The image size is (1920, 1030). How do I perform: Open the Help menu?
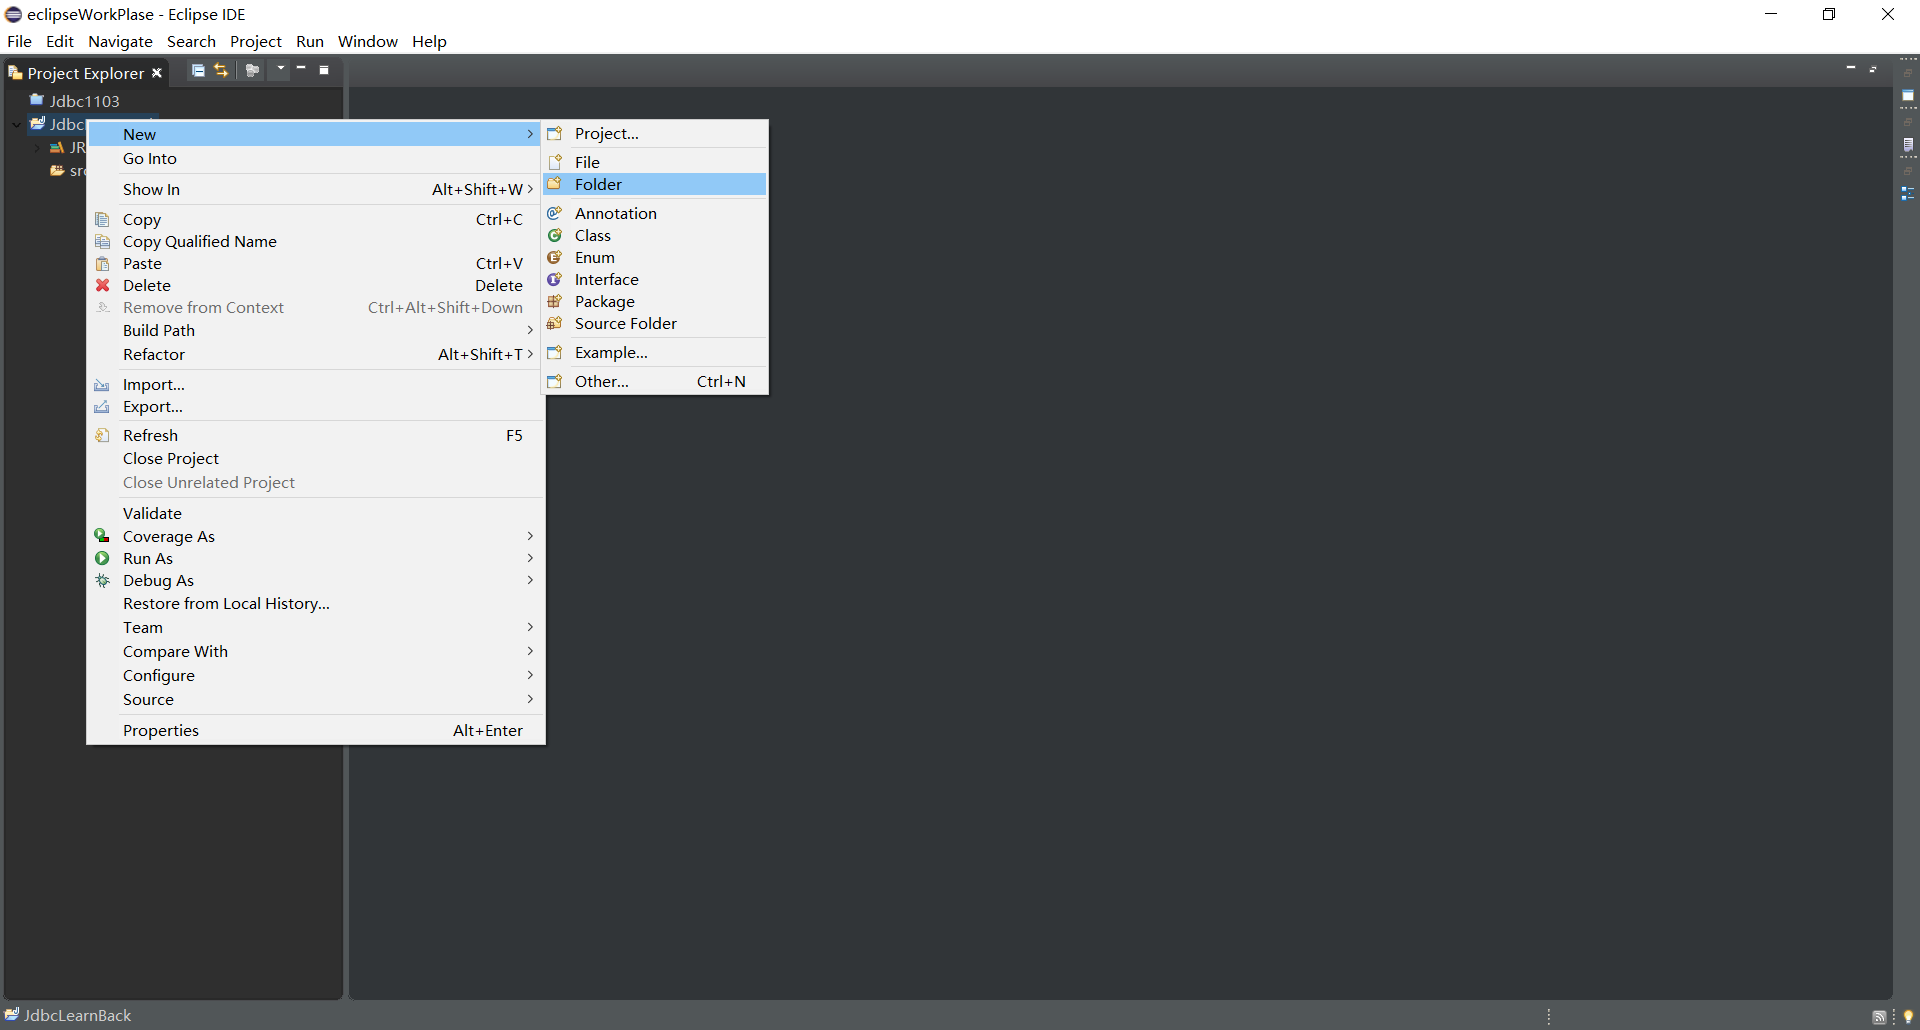(429, 41)
